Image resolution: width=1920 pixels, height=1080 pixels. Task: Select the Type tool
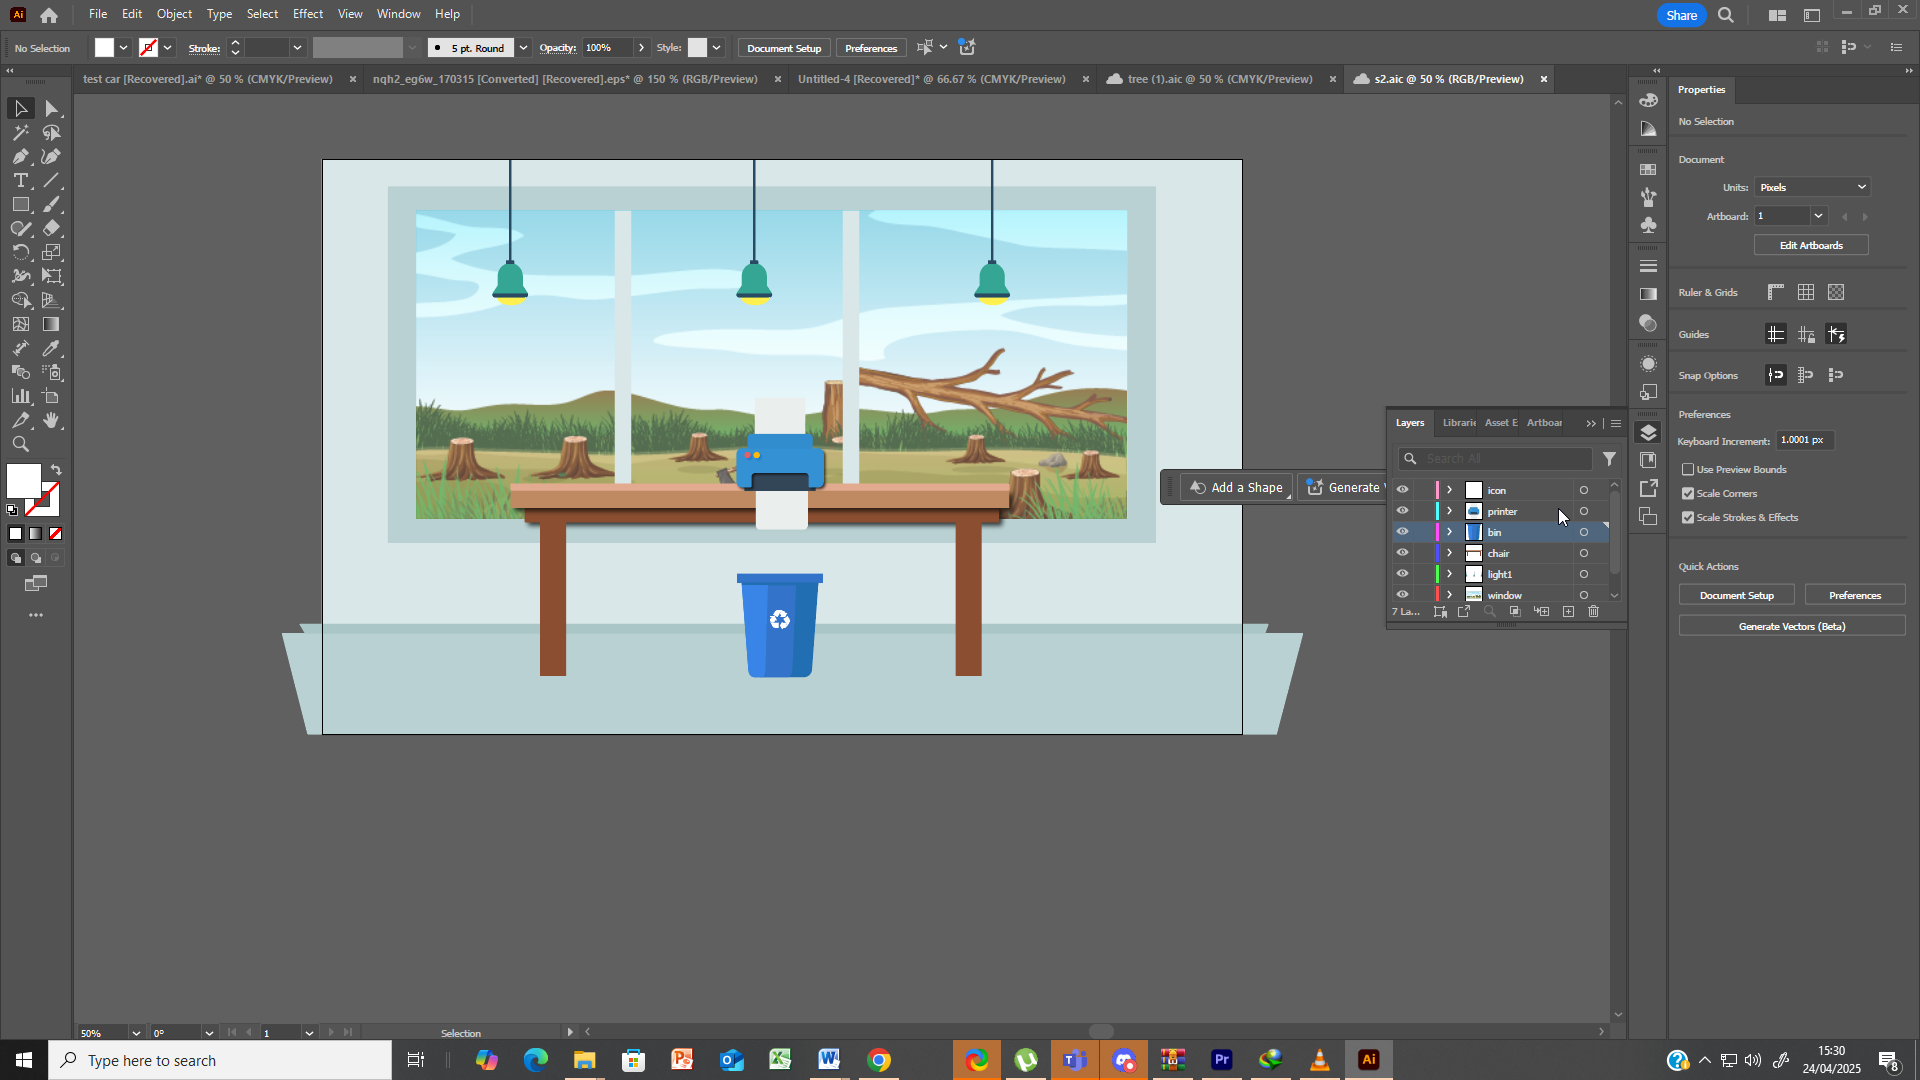pos(20,181)
